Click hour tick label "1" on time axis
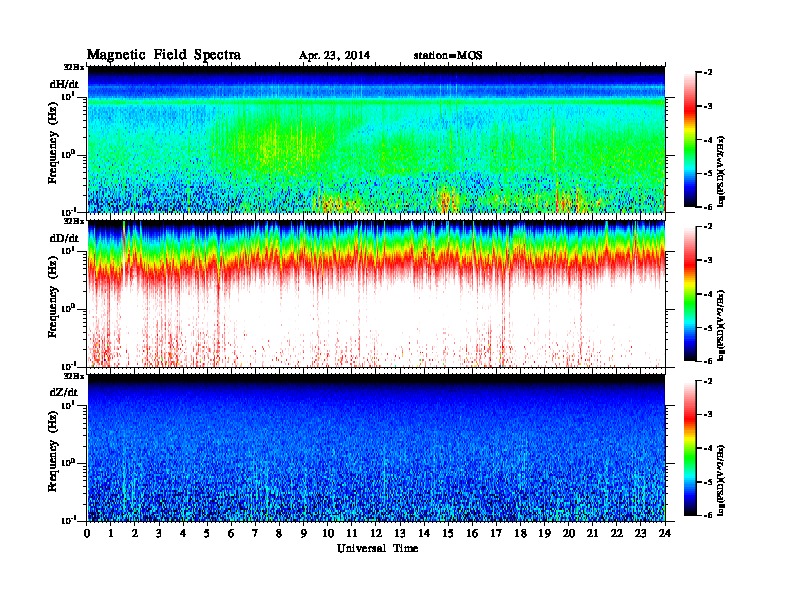This screenshot has height=612, width=792. point(111,534)
